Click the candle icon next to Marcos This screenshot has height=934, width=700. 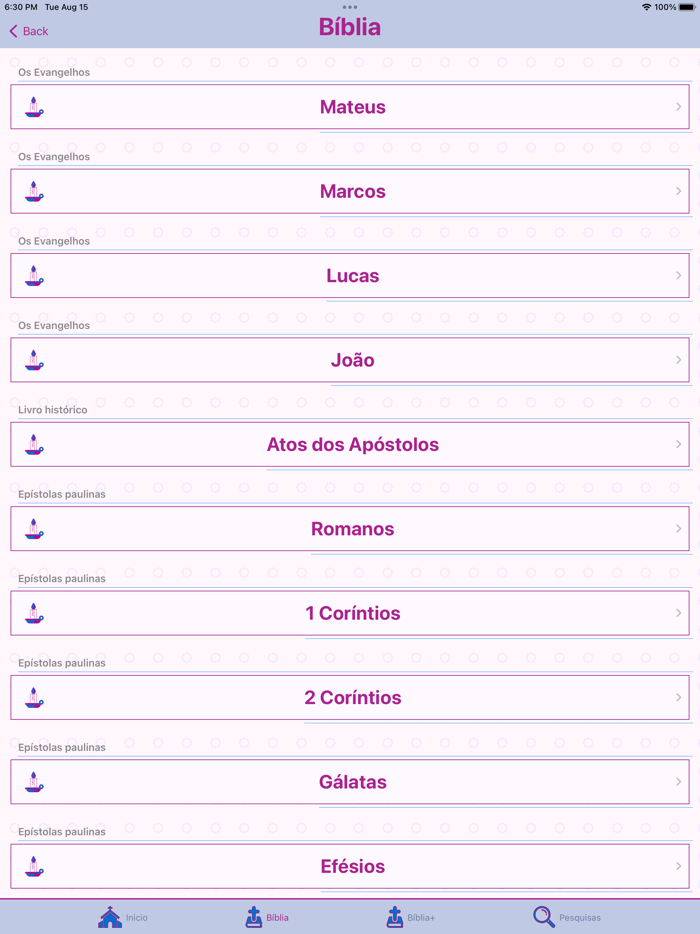click(33, 191)
